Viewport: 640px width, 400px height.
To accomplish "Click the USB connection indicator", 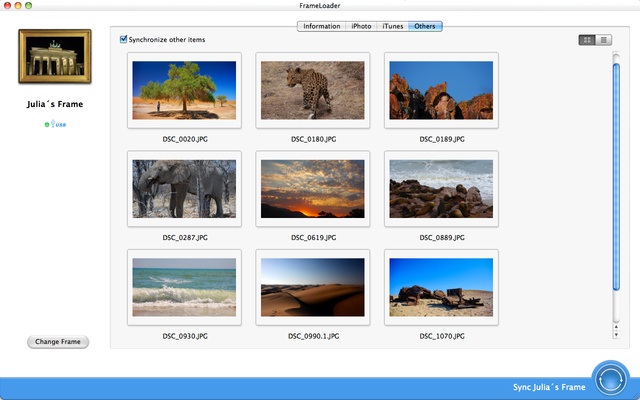I will (x=55, y=124).
